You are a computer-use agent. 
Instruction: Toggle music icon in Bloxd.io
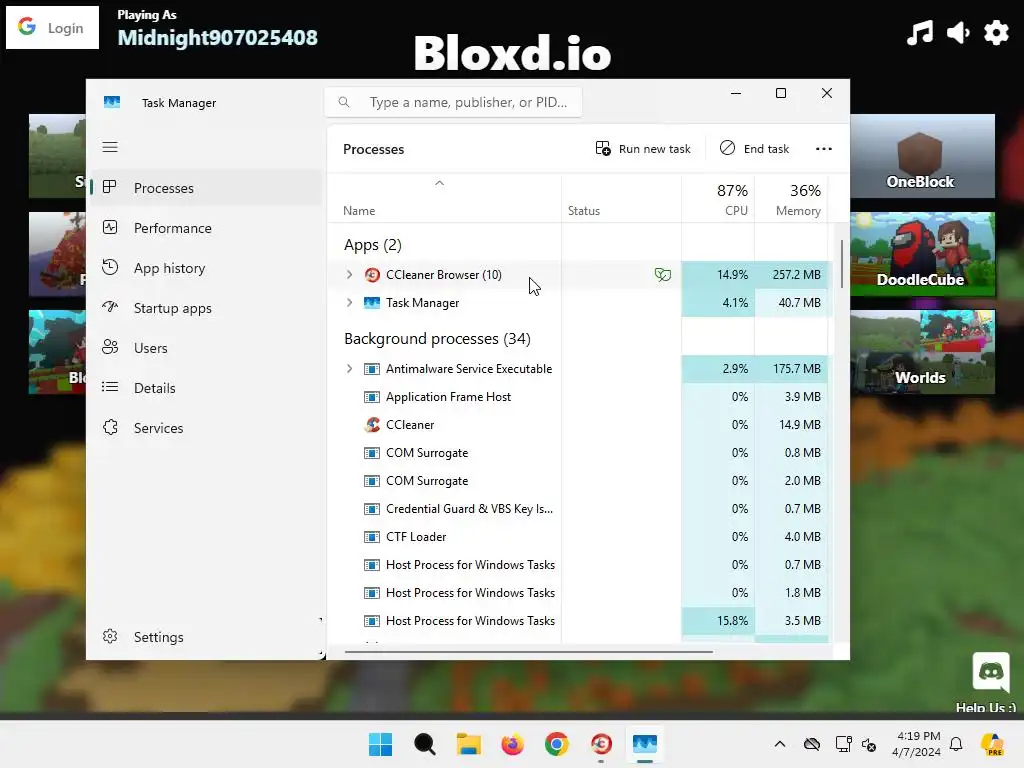[920, 32]
